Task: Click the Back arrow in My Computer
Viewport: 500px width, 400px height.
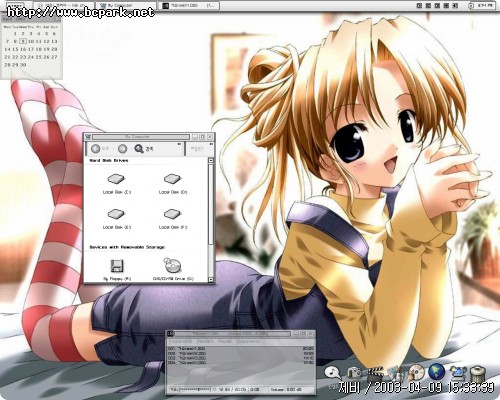Action: pyautogui.click(x=96, y=149)
